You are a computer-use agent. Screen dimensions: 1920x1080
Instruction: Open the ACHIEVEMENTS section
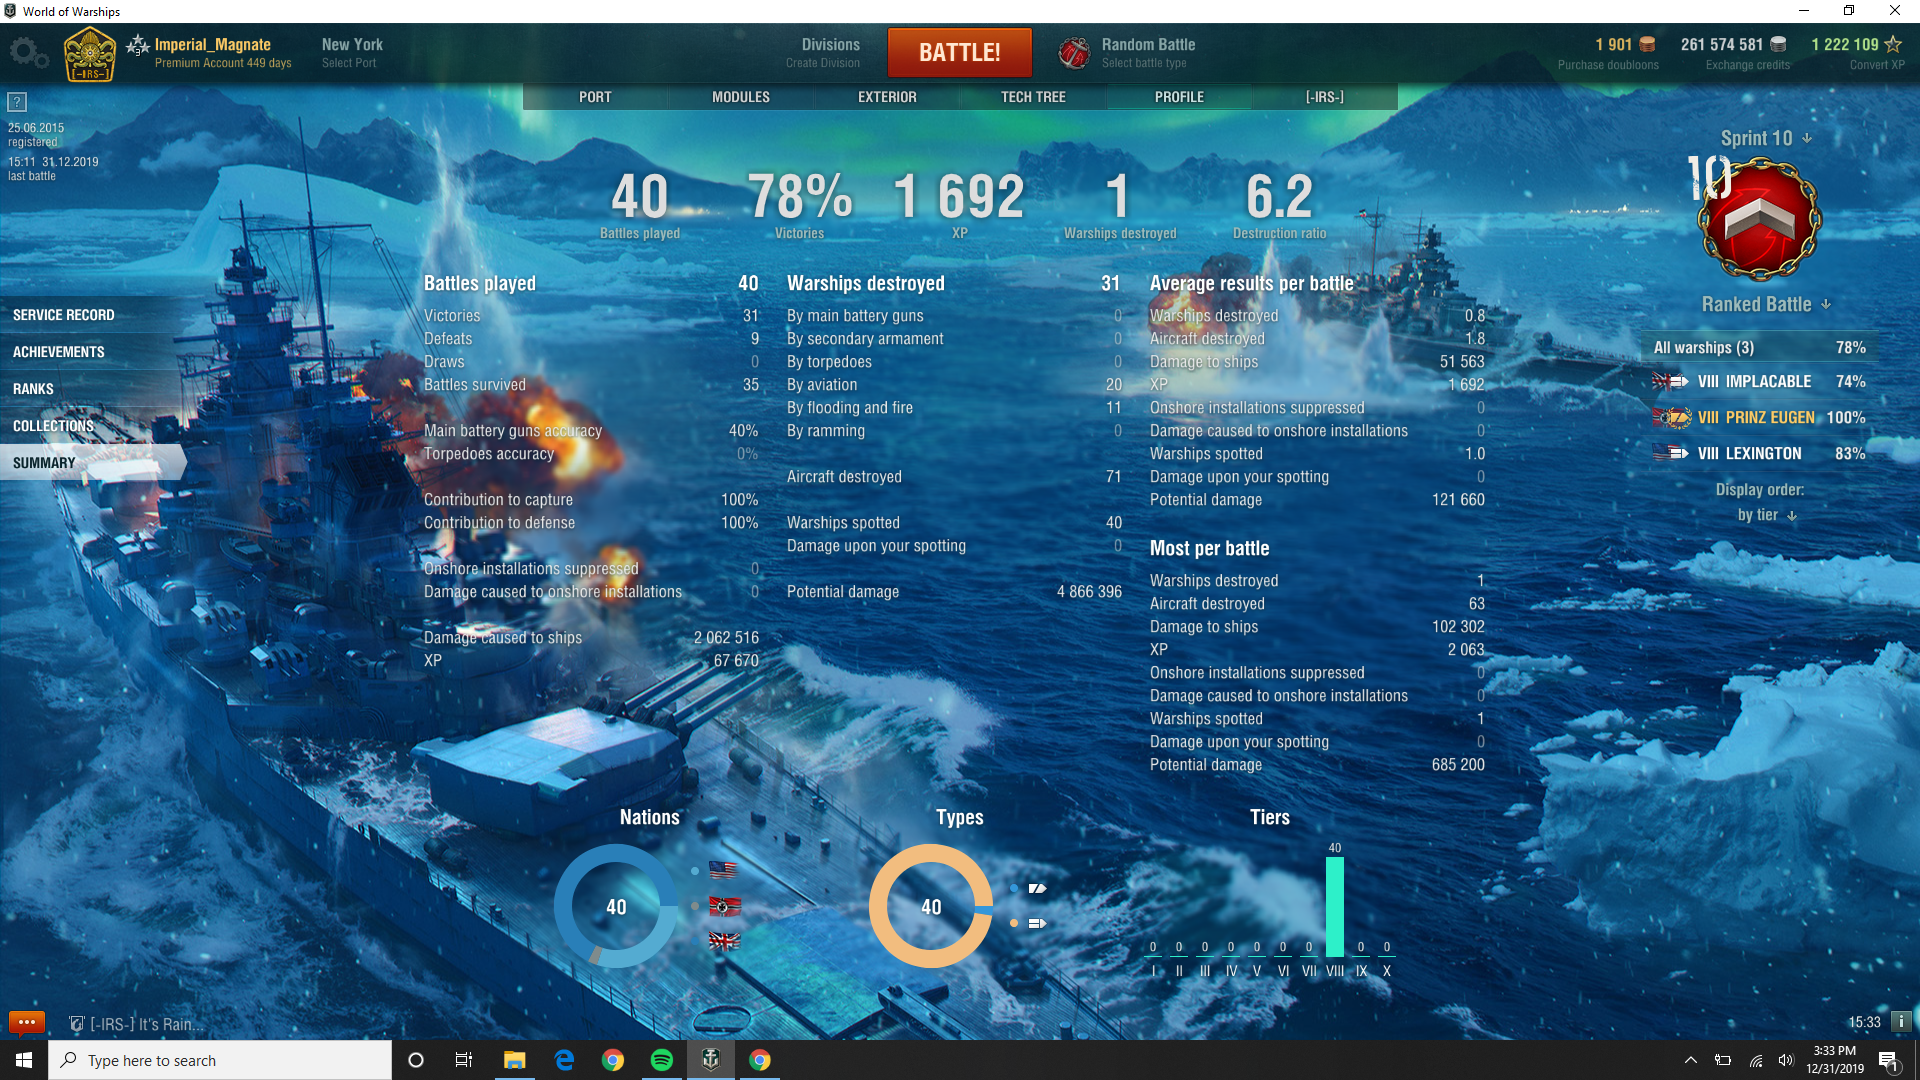[x=59, y=352]
